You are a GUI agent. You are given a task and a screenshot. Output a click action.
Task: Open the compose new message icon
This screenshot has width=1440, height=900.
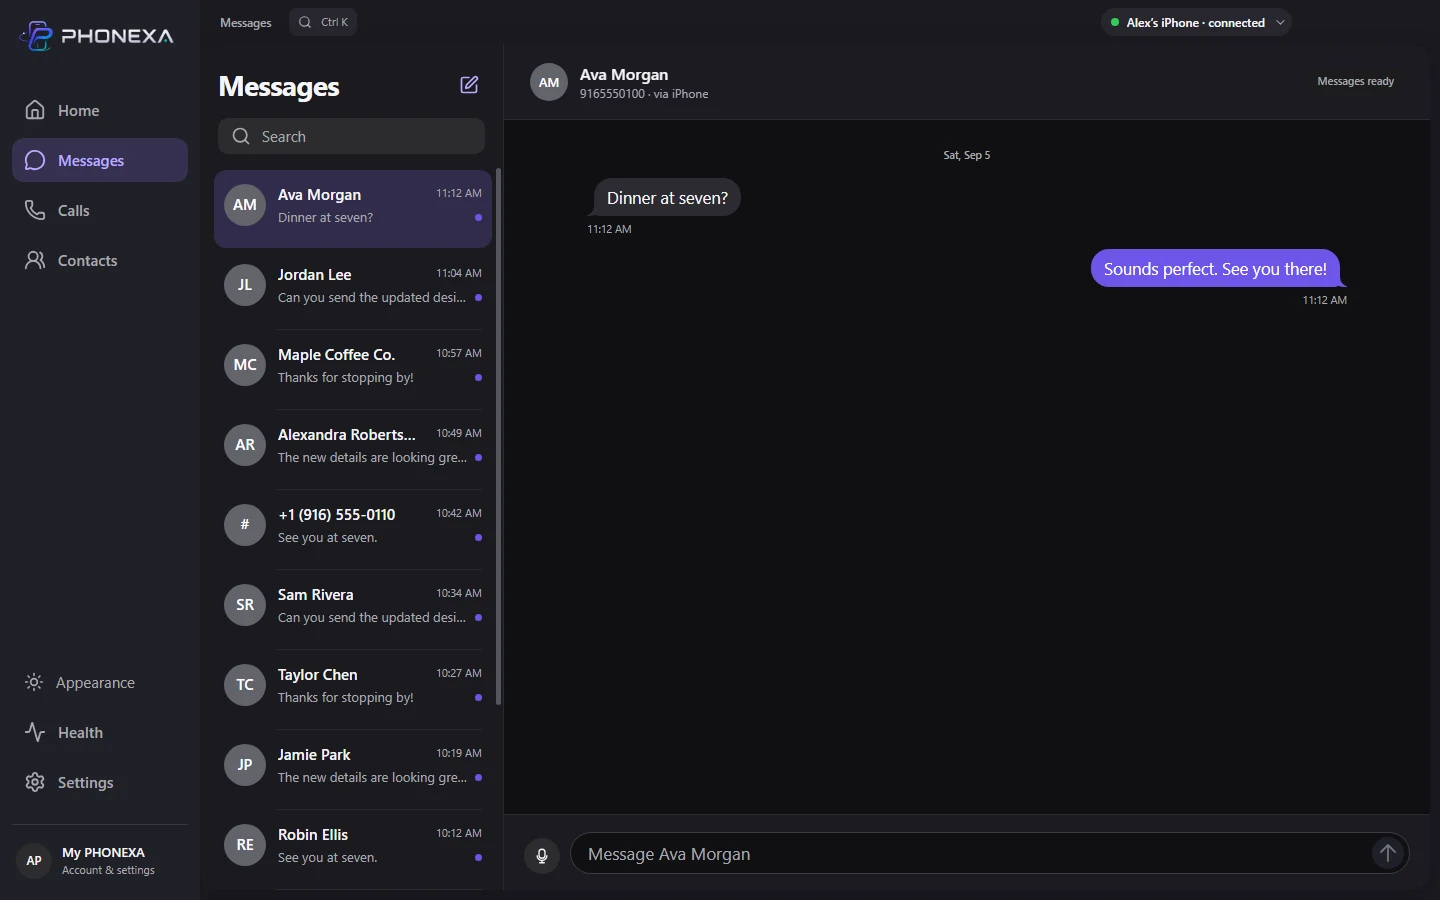pos(469,85)
